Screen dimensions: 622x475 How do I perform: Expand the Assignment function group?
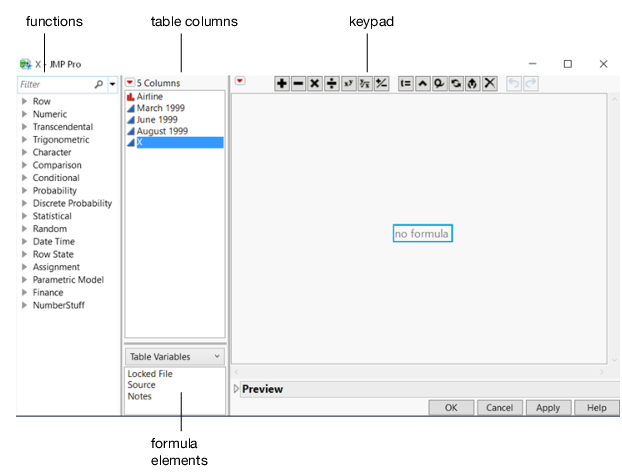click(24, 267)
